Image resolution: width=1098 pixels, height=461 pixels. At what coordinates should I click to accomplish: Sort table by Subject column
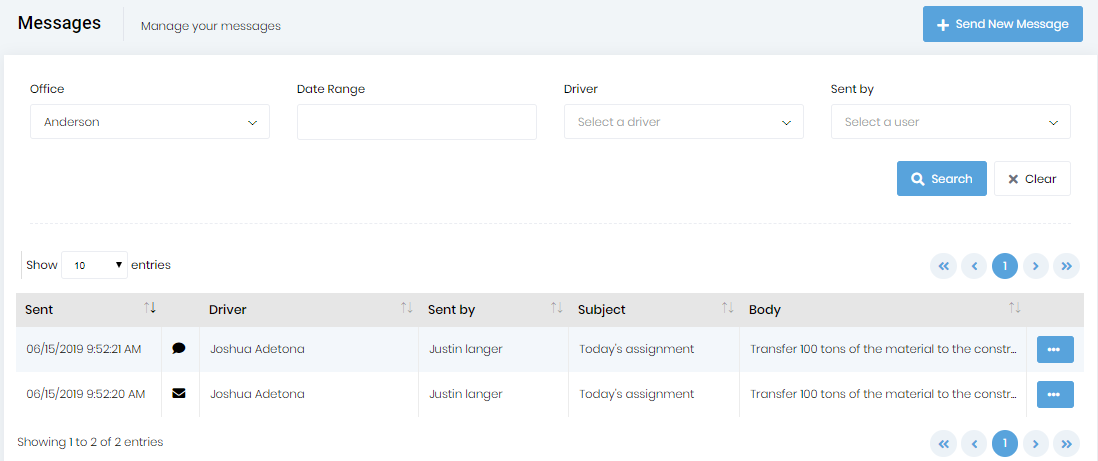655,310
